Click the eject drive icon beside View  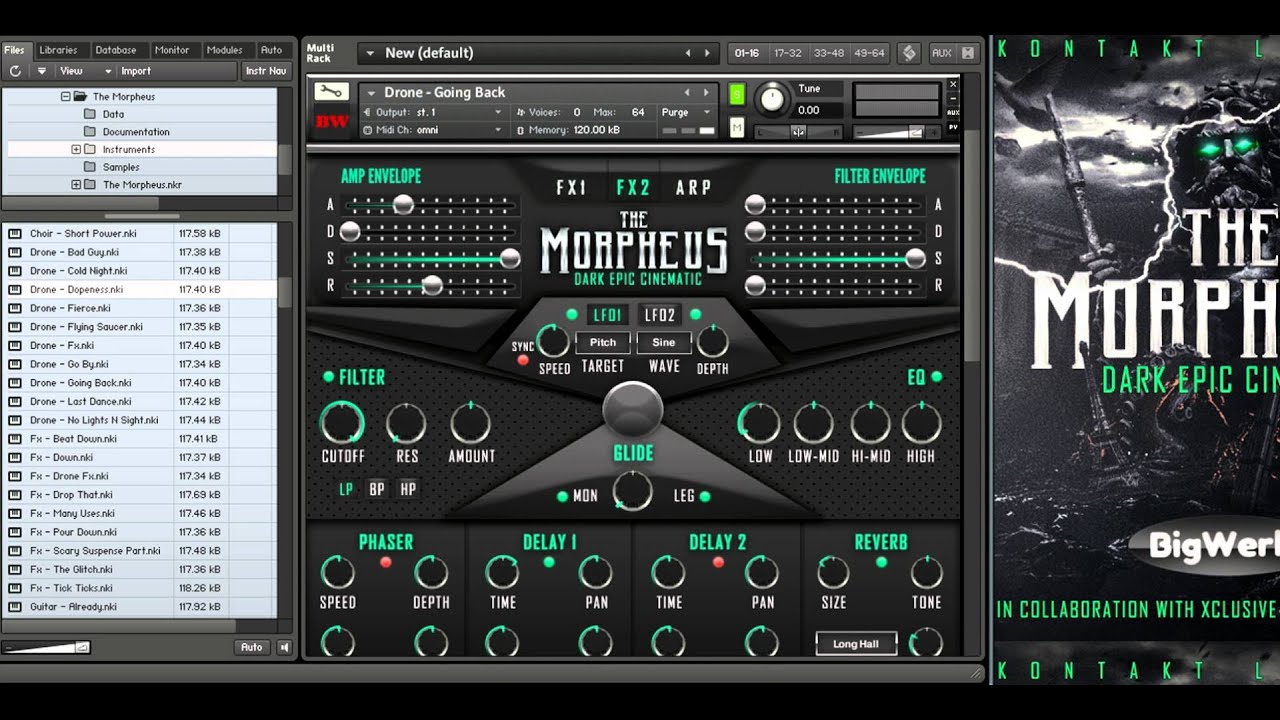(41, 71)
